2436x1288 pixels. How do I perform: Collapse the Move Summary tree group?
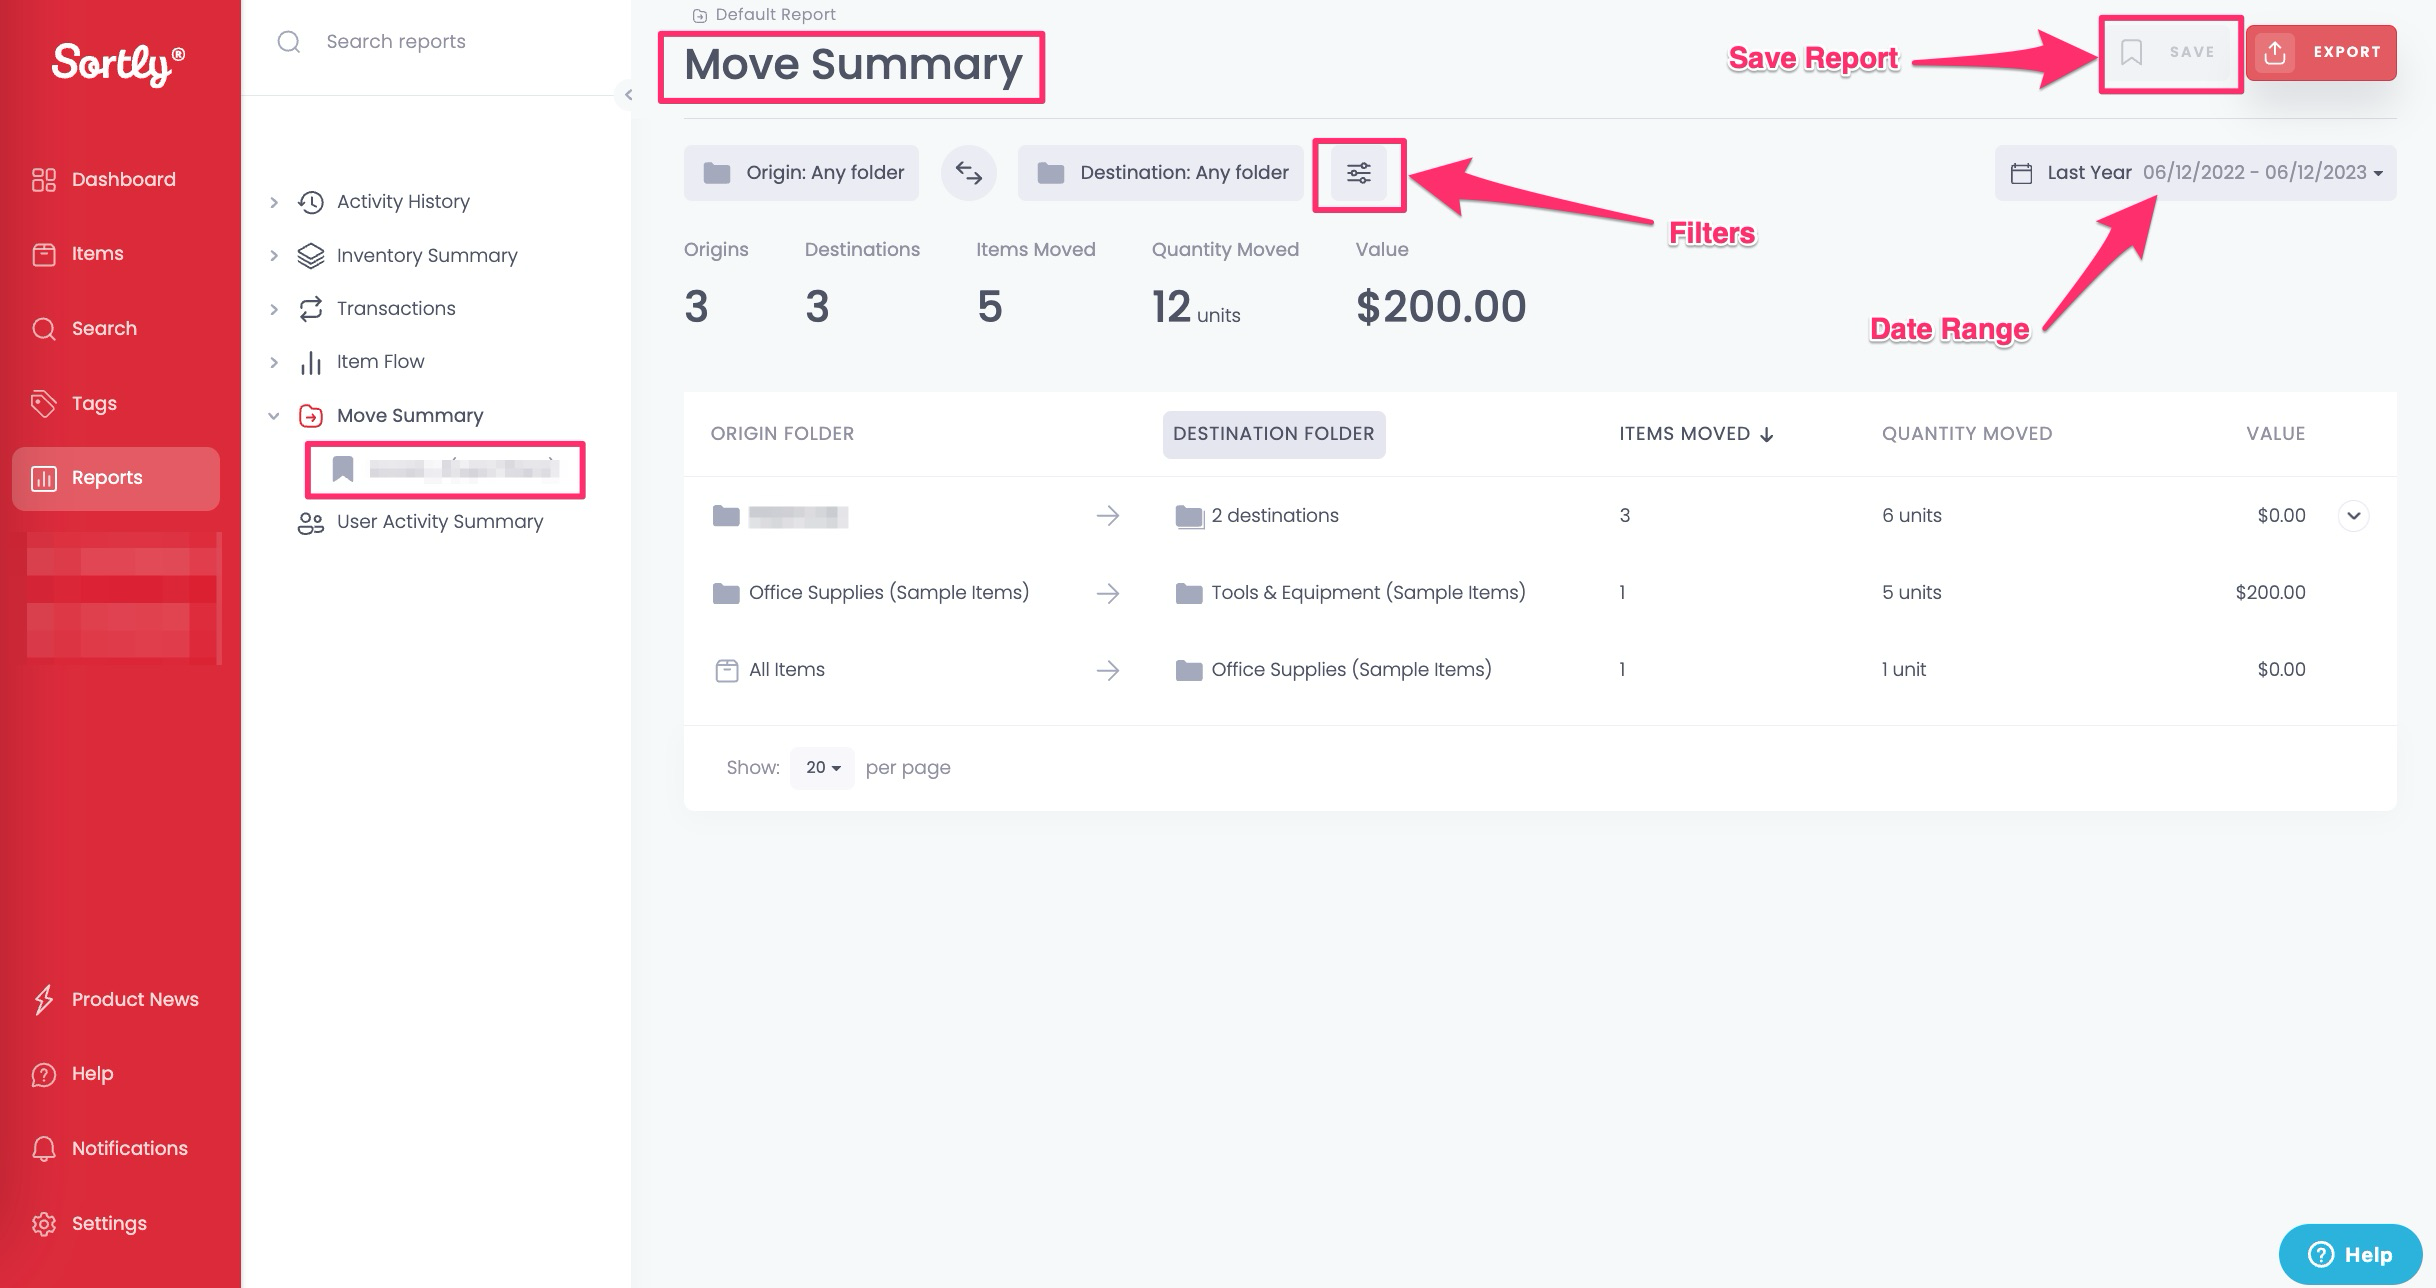click(x=274, y=416)
